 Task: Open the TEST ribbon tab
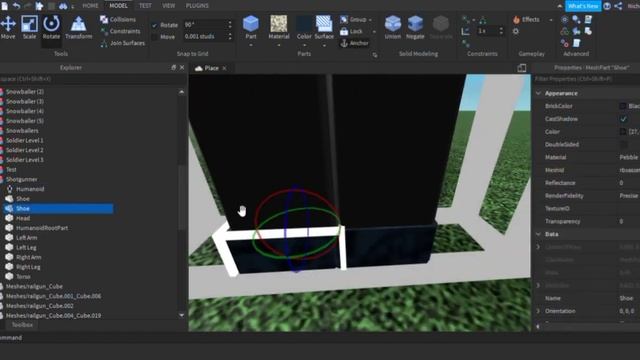coord(145,6)
